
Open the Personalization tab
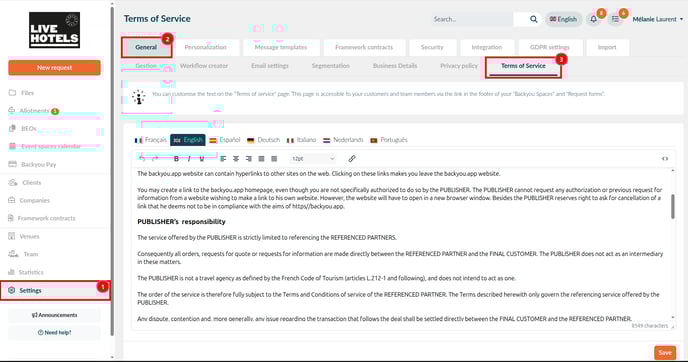click(x=205, y=47)
